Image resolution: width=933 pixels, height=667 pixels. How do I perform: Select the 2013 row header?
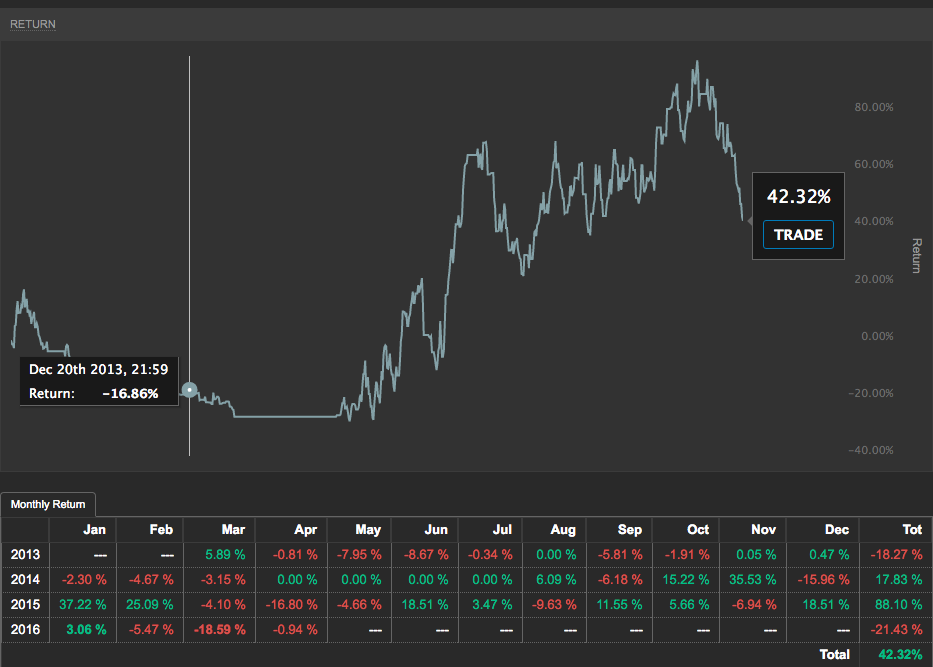click(24, 554)
